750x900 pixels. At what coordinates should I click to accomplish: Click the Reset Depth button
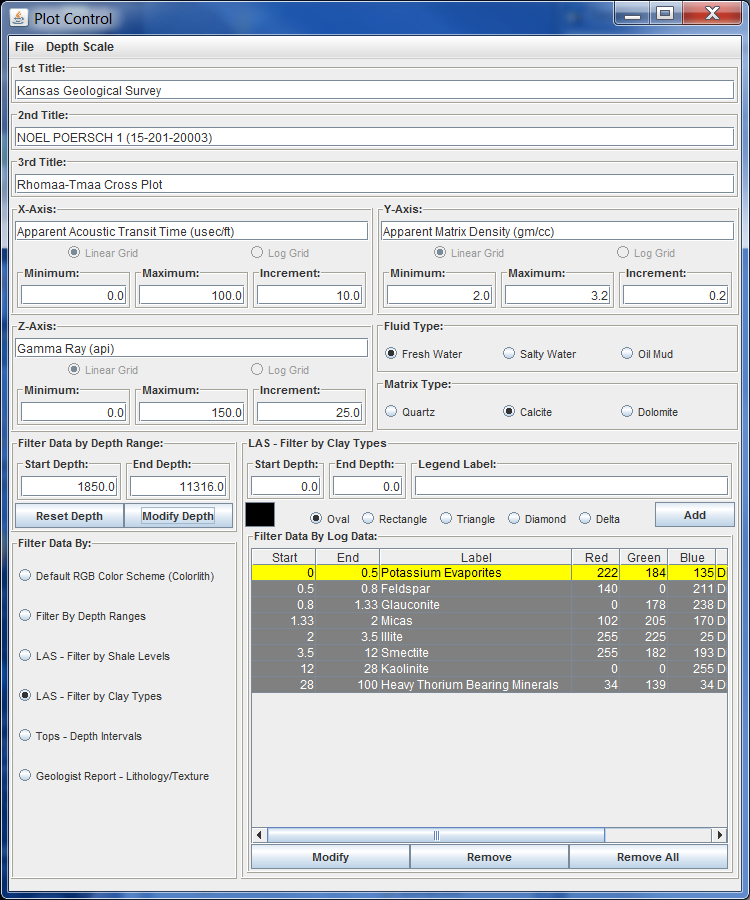(x=69, y=515)
